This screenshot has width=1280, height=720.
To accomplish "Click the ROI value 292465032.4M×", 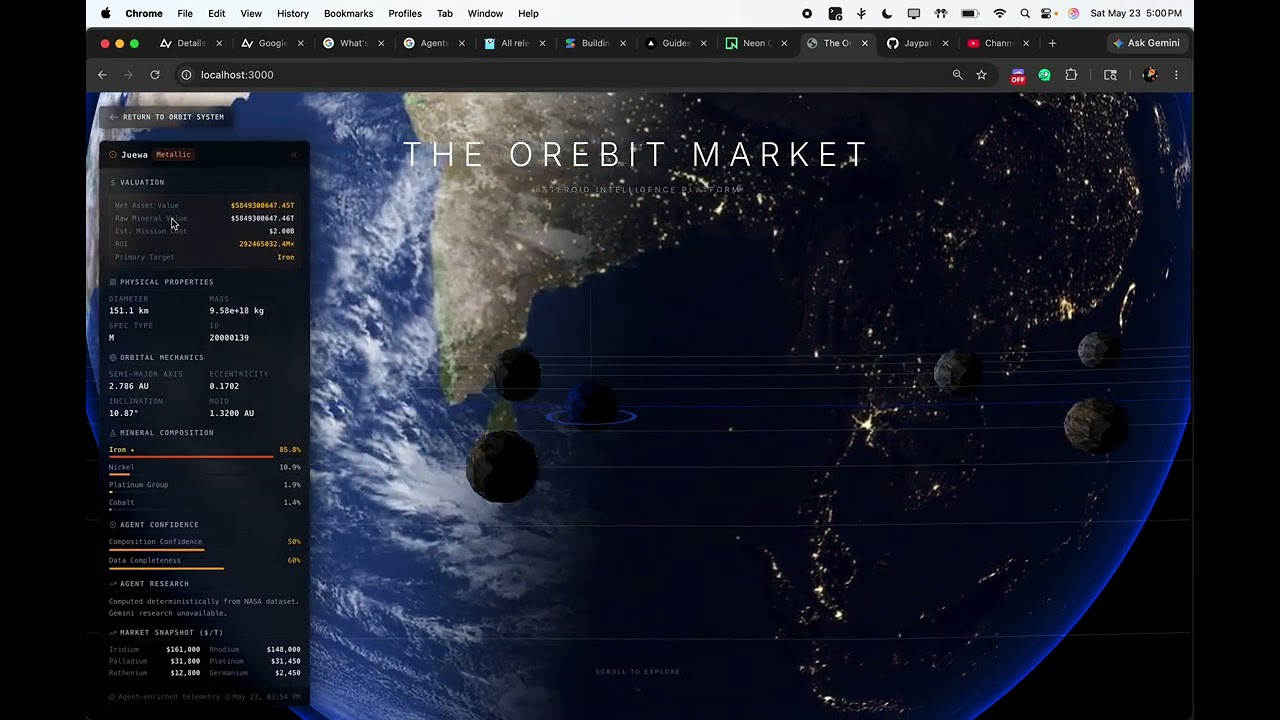I will point(266,244).
